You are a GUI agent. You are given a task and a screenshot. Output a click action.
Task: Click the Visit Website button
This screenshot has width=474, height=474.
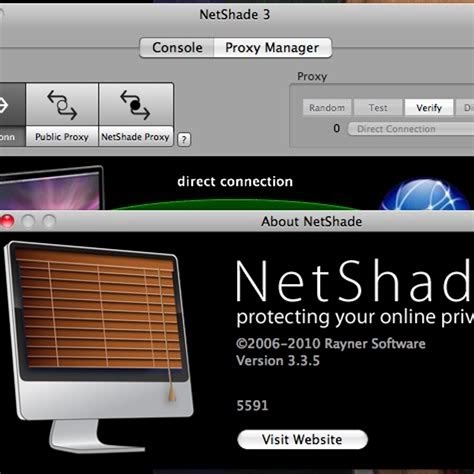coord(302,439)
